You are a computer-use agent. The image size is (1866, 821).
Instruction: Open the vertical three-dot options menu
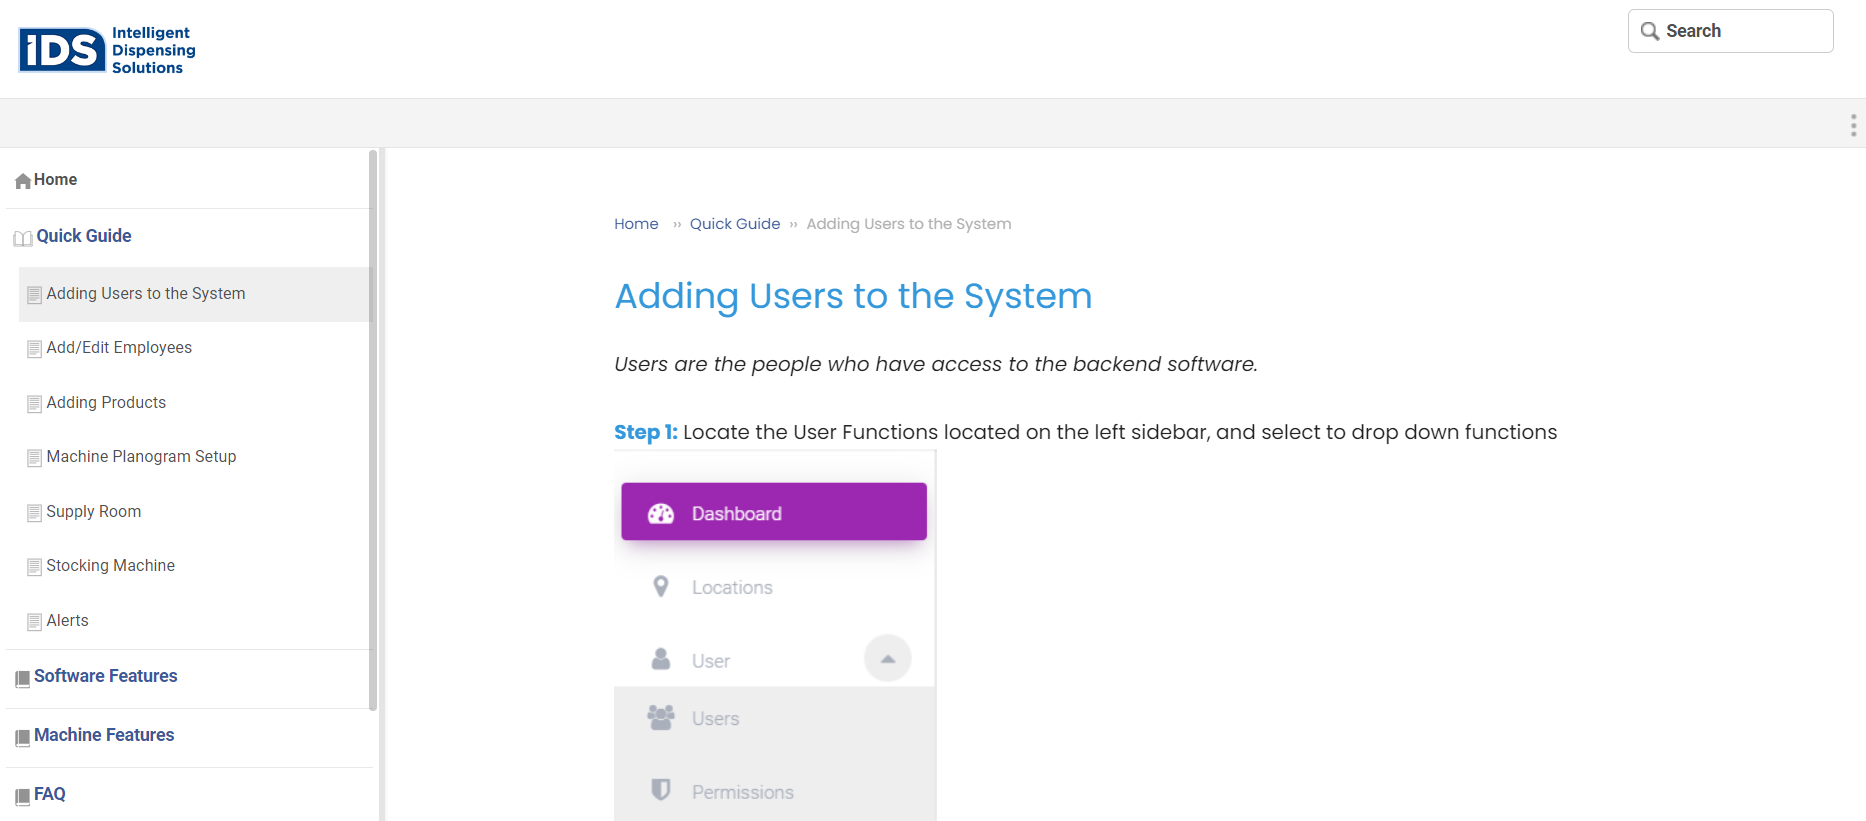click(x=1853, y=125)
